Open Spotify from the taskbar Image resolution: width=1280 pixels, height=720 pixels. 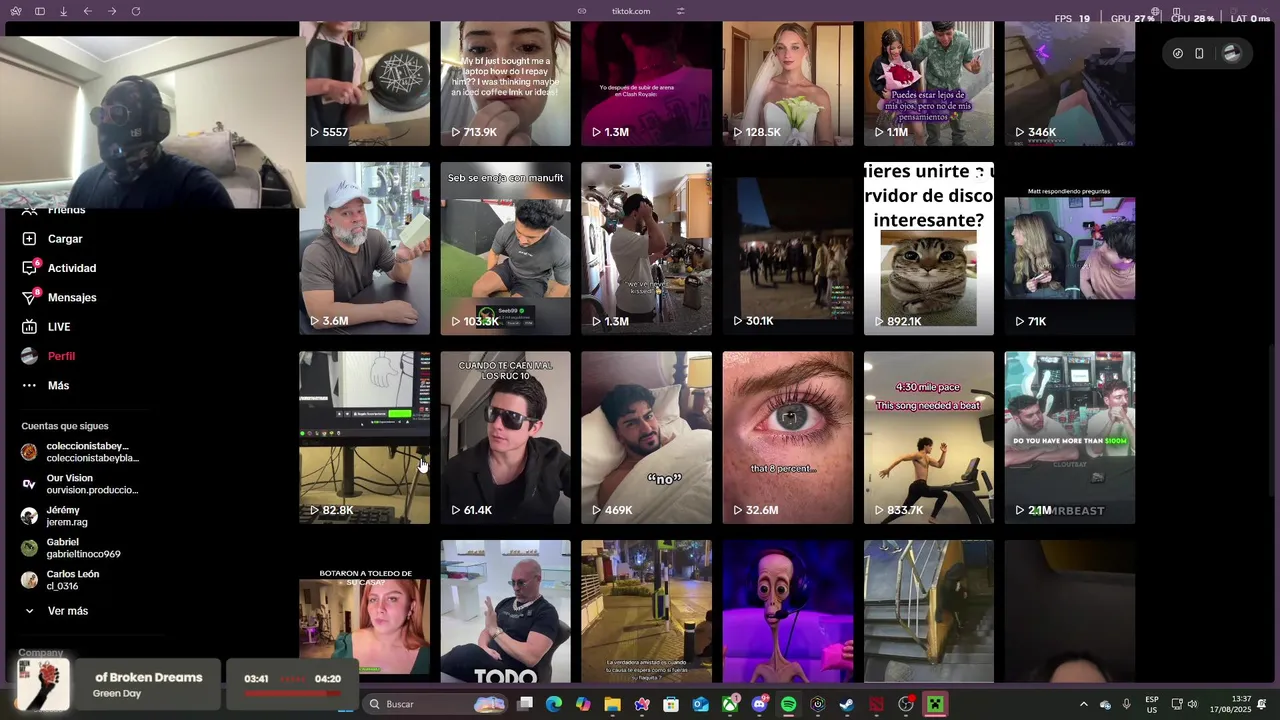click(x=788, y=704)
